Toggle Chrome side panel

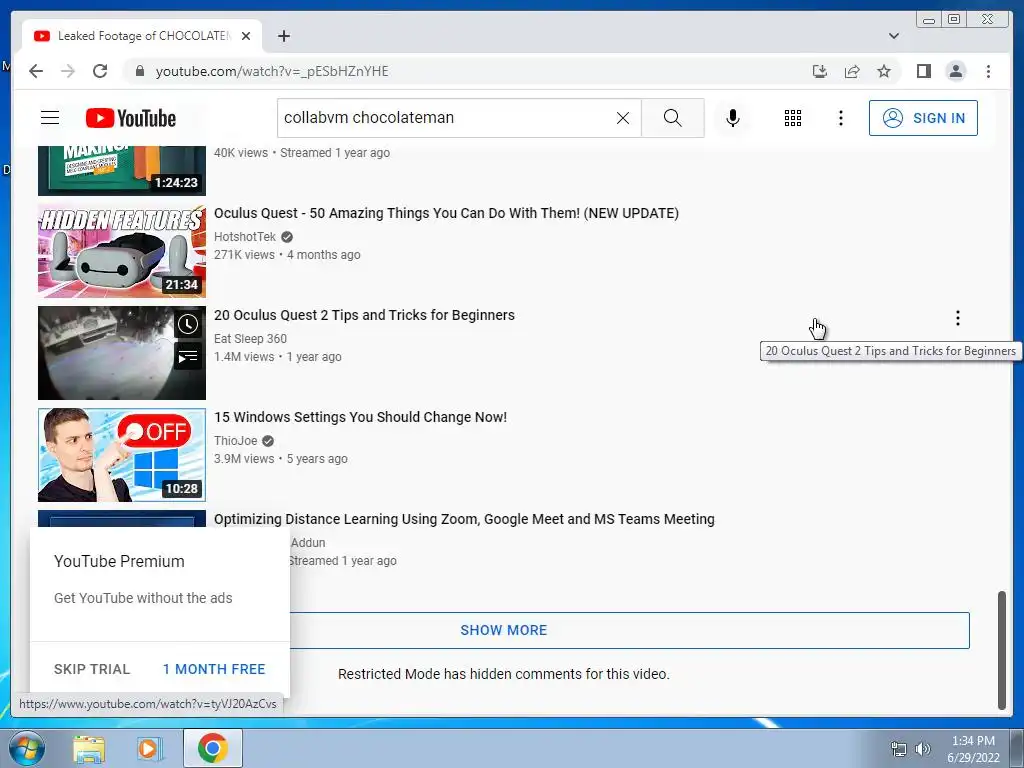click(x=923, y=71)
